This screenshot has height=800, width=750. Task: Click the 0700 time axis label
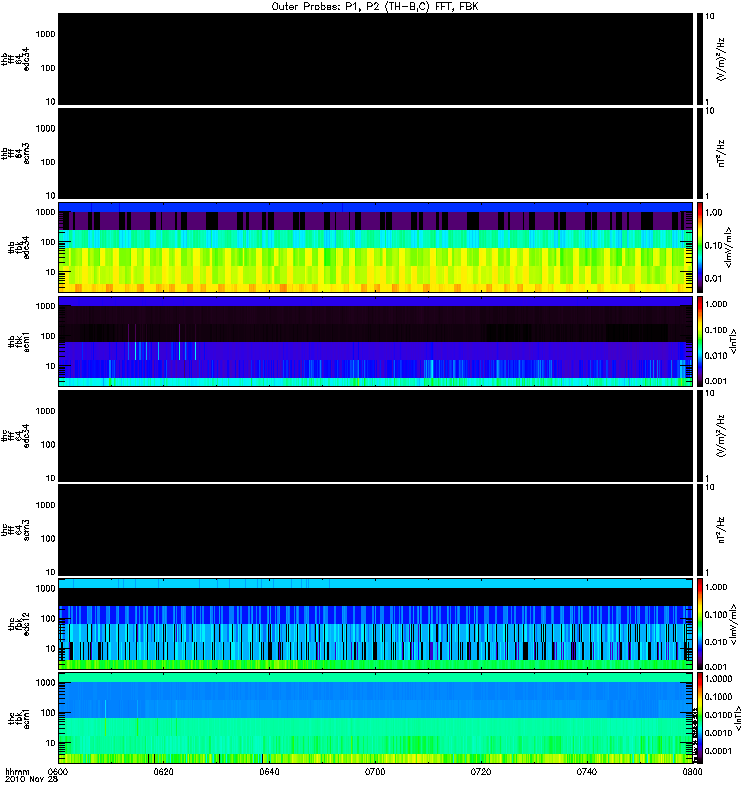(375, 772)
